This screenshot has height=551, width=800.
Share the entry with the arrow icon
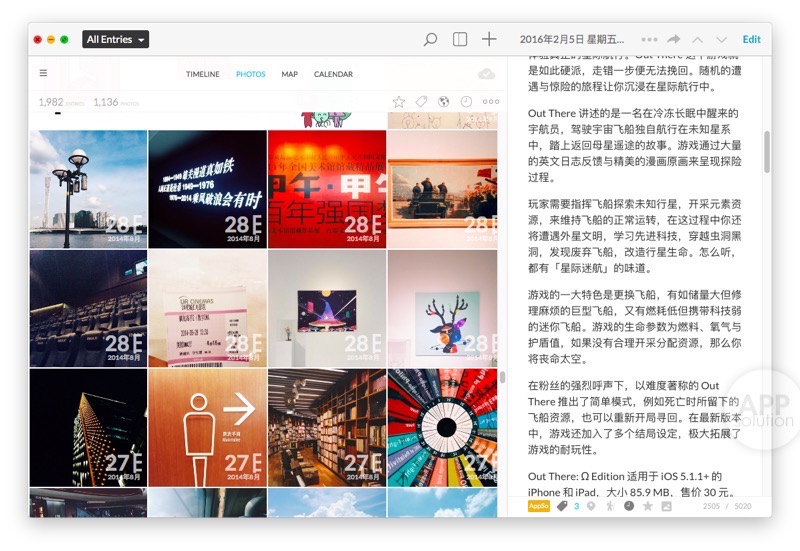pos(673,39)
